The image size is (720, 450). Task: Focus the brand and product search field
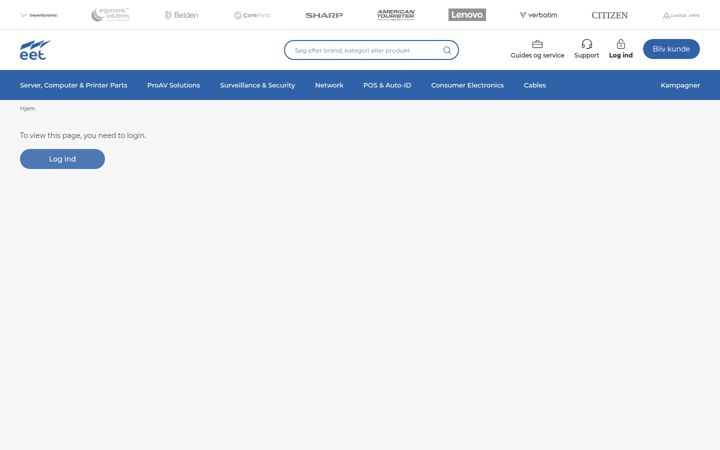(x=371, y=50)
